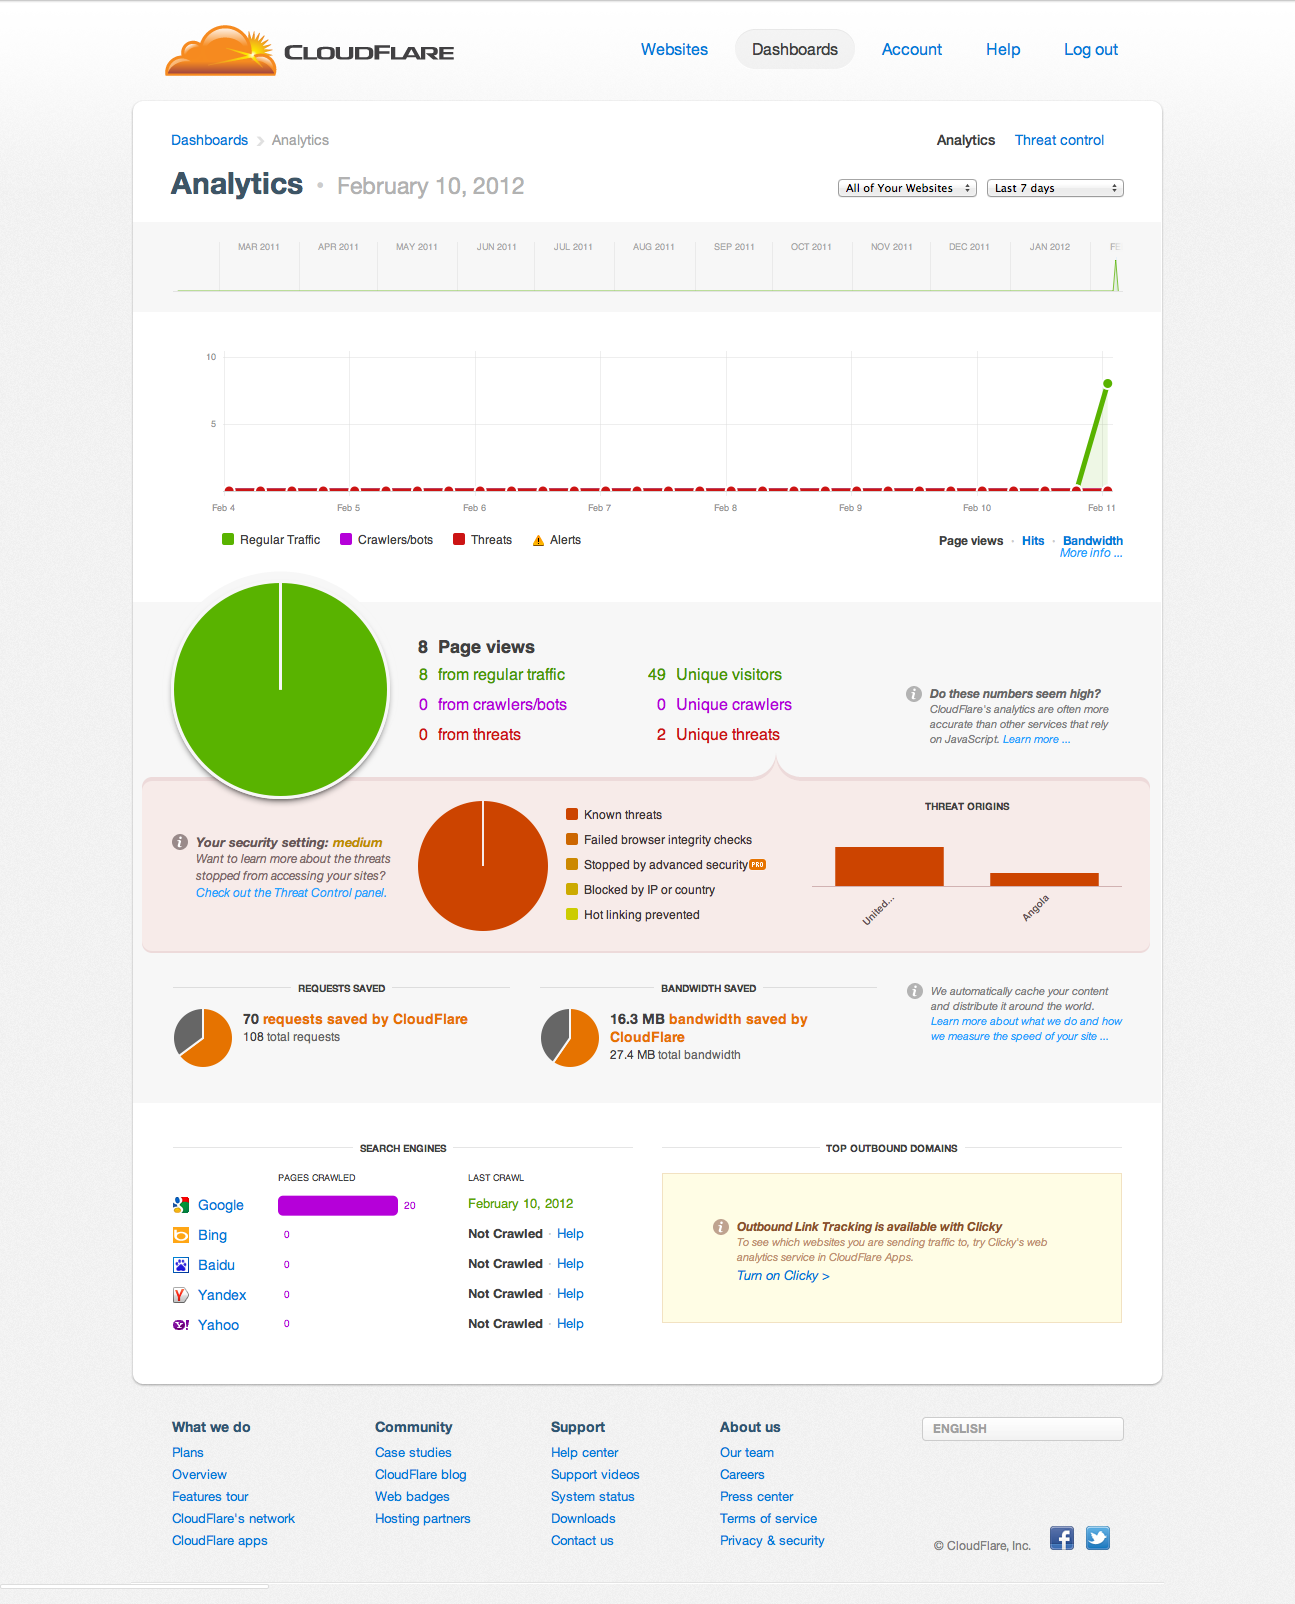Screen dimensions: 1295x1604
Task: Click info icon beside automatic cache note
Action: click(915, 991)
